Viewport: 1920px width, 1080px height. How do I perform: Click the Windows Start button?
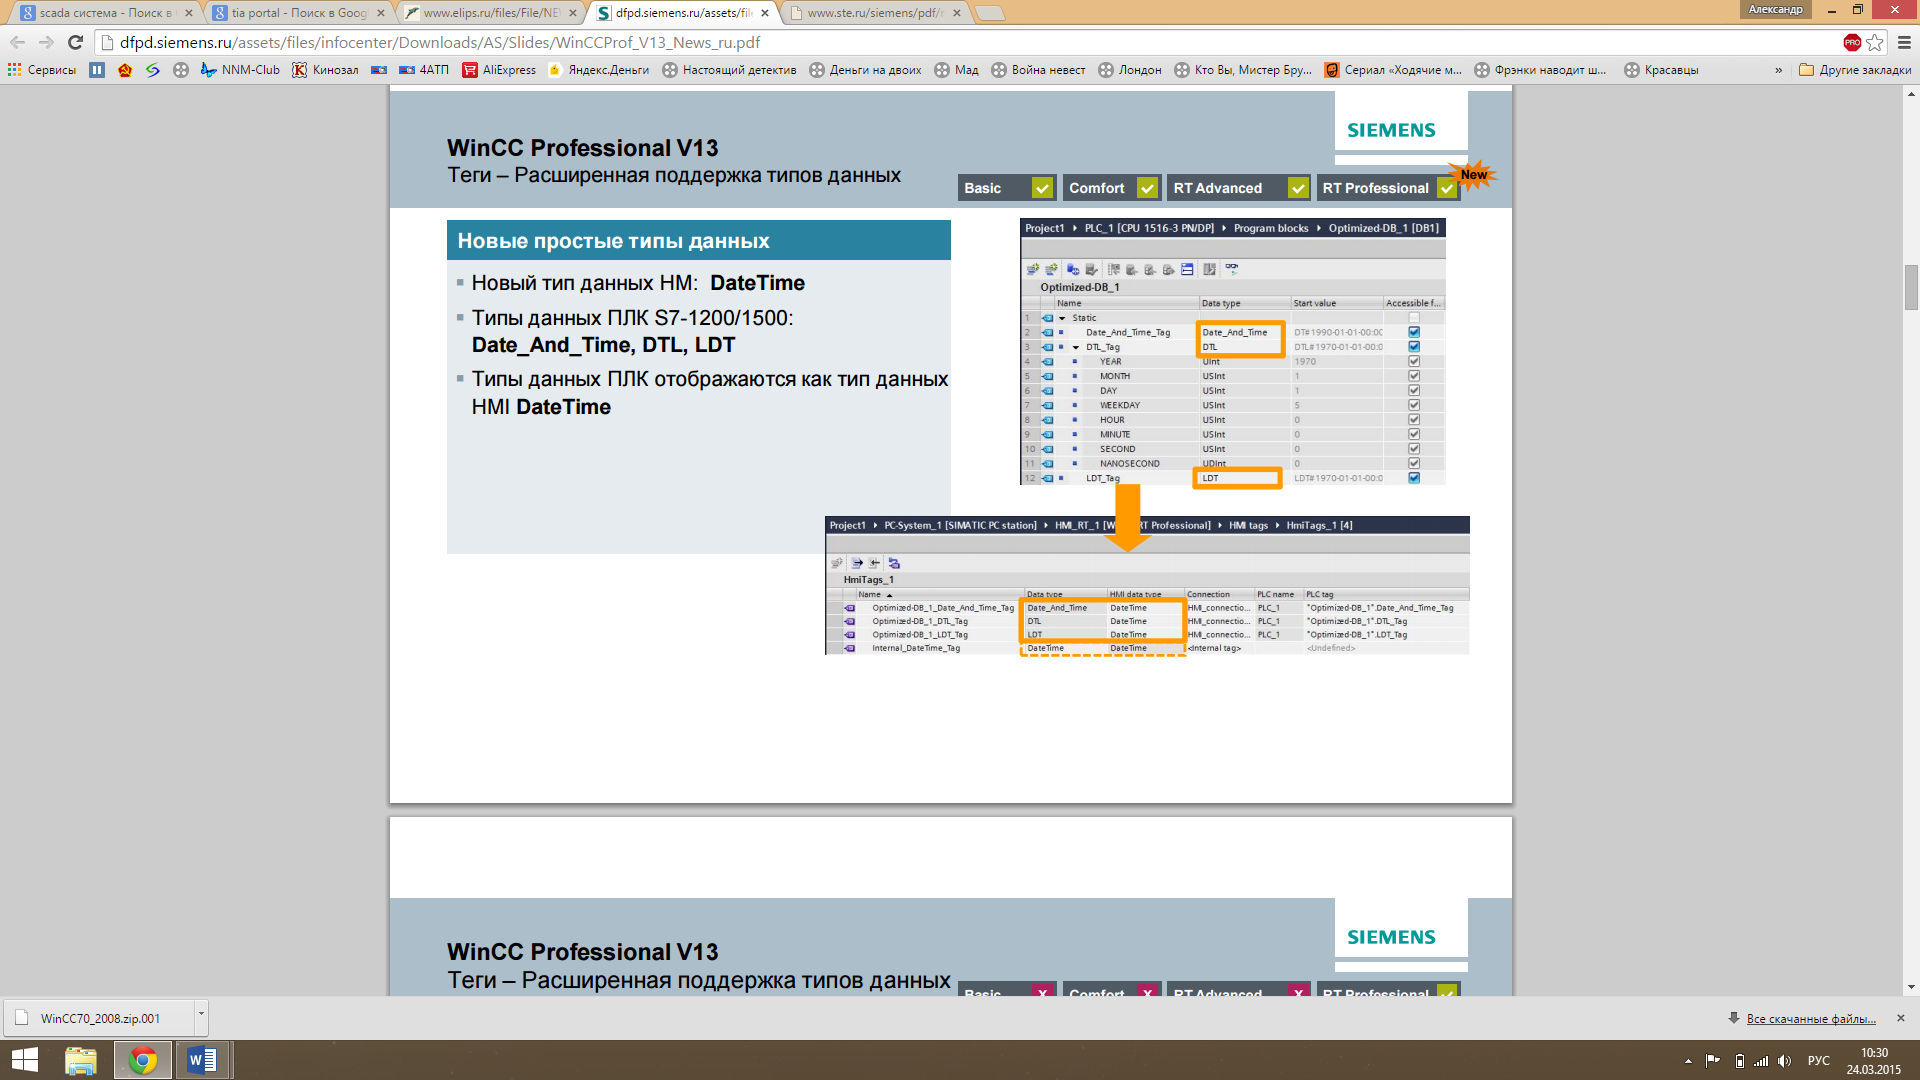pyautogui.click(x=24, y=1060)
